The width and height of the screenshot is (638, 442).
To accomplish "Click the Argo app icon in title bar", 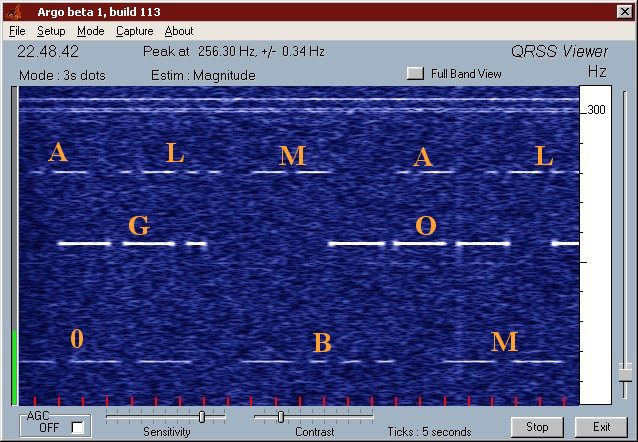I will (x=15, y=12).
